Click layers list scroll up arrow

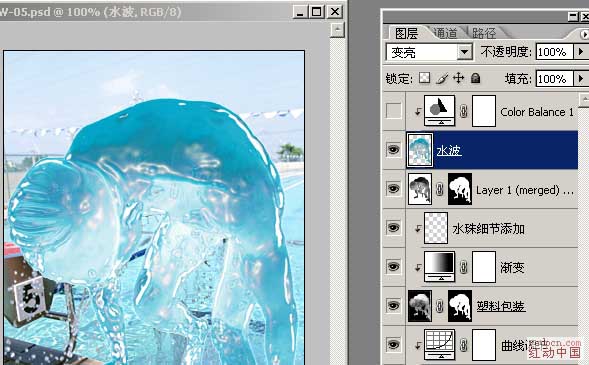pyautogui.click(x=584, y=100)
